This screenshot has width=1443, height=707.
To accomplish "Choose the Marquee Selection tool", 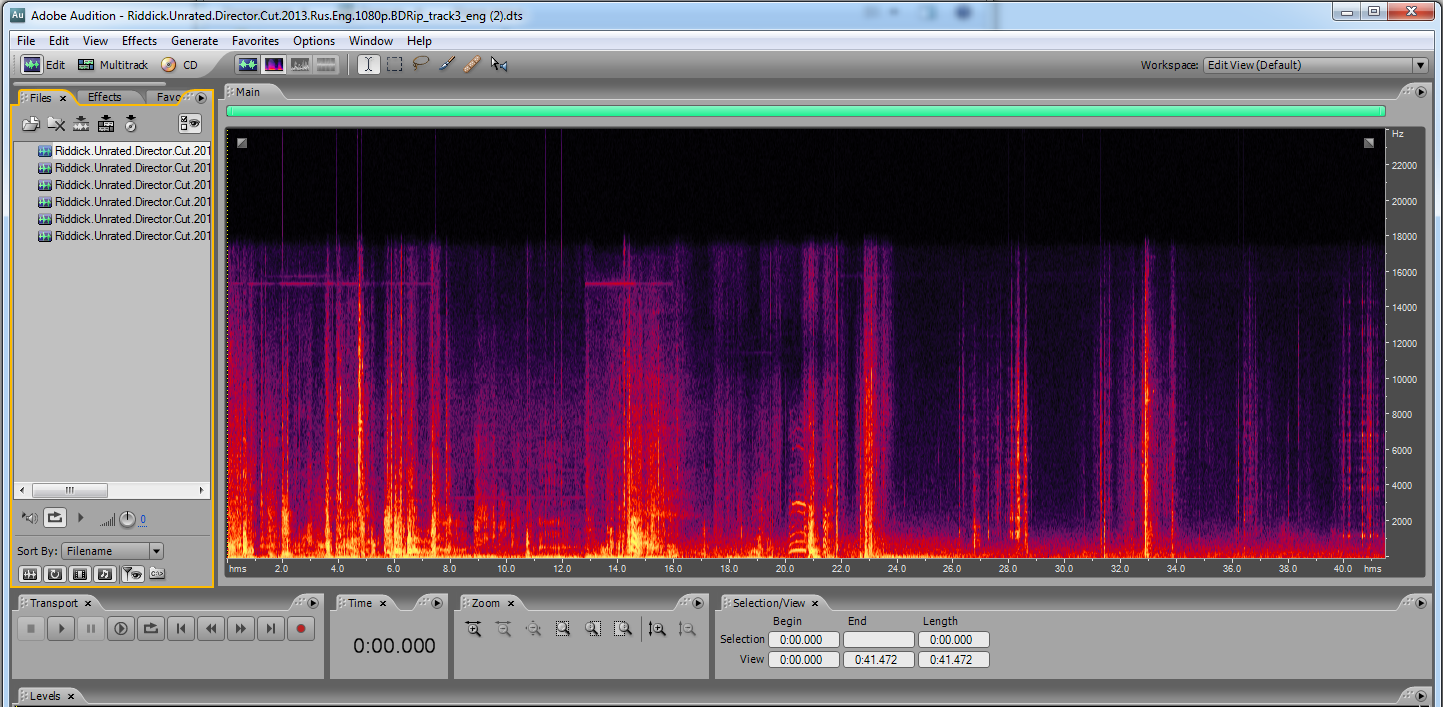I will [395, 65].
